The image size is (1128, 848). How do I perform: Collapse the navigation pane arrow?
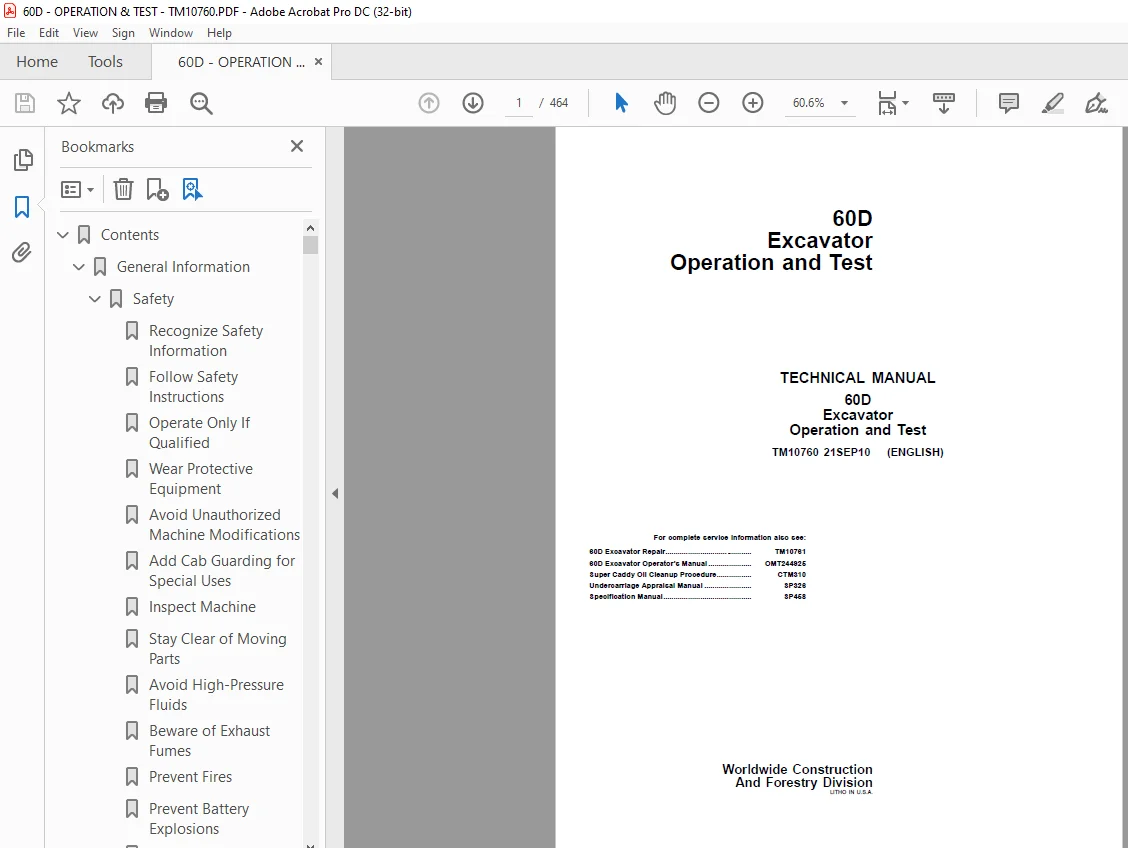(335, 493)
